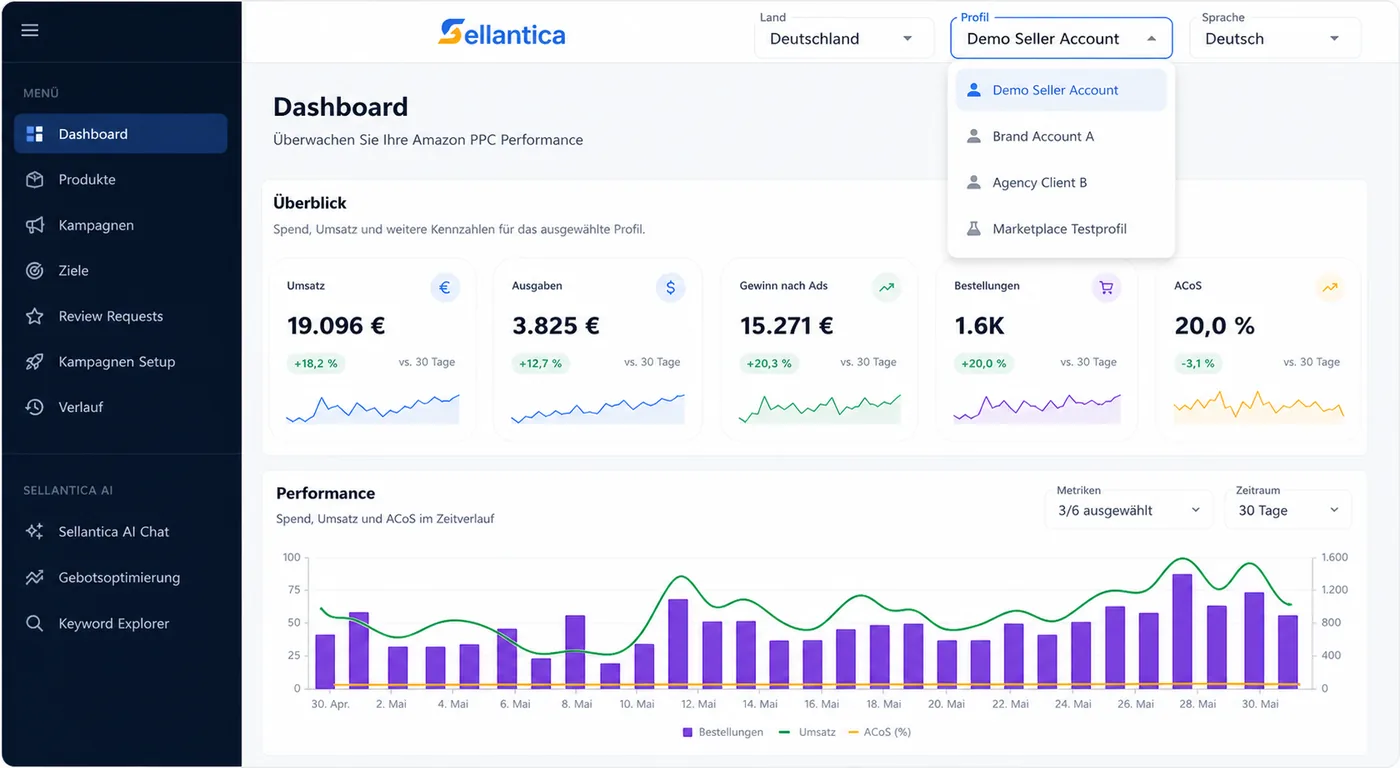1400x768 pixels.
Task: Click the Keyword Explorer magnifier icon
Action: pos(35,623)
